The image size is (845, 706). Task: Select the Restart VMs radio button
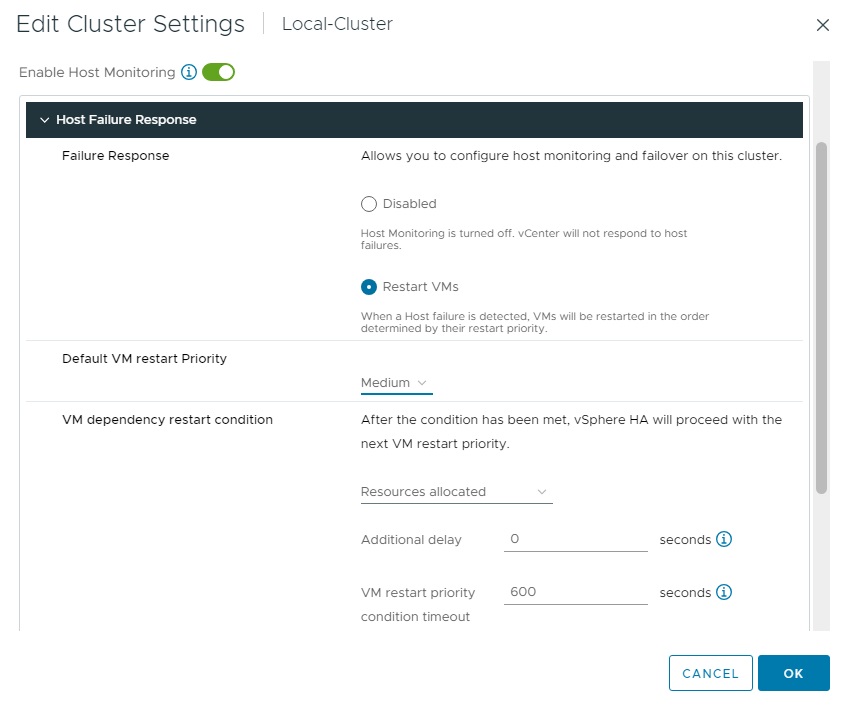(369, 287)
